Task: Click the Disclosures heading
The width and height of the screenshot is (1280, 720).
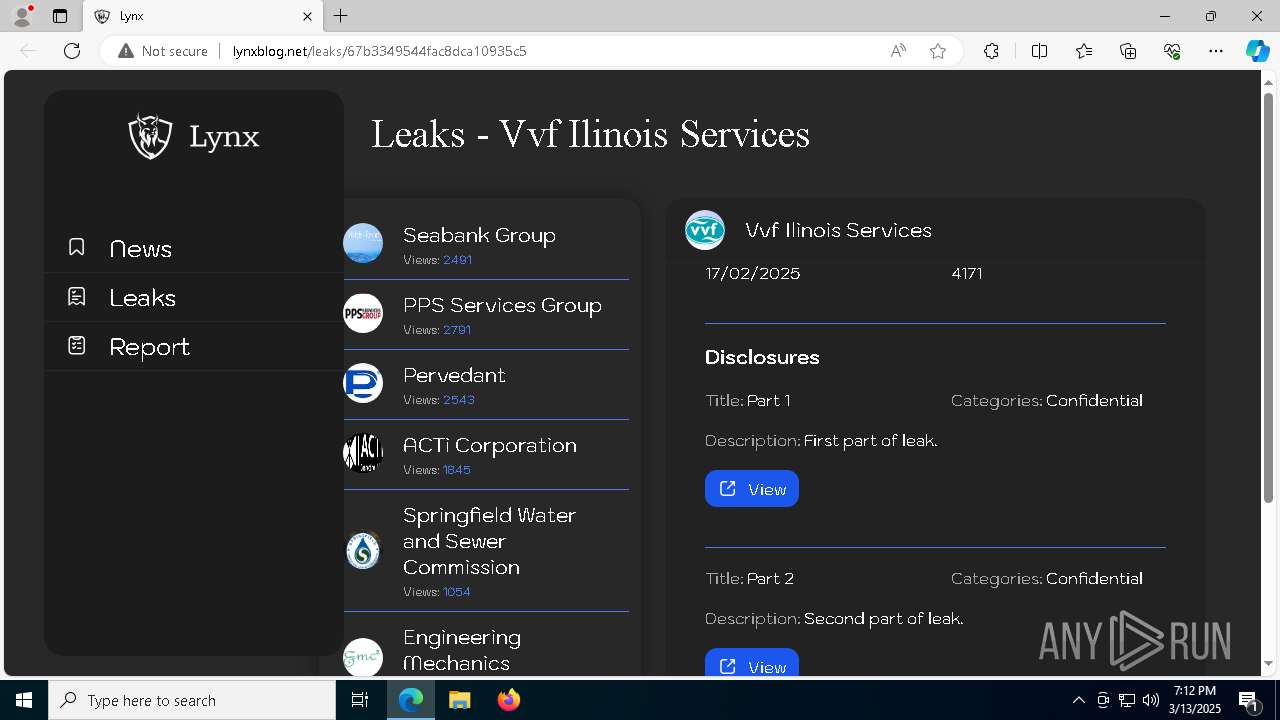Action: [762, 357]
